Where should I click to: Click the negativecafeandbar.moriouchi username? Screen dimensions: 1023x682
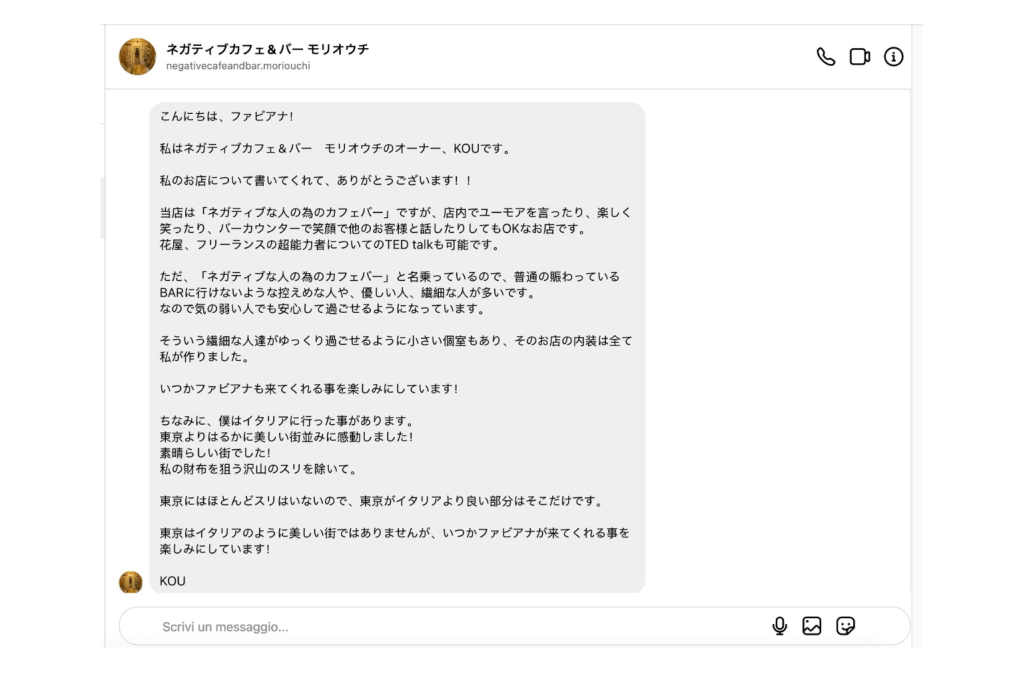(x=238, y=66)
